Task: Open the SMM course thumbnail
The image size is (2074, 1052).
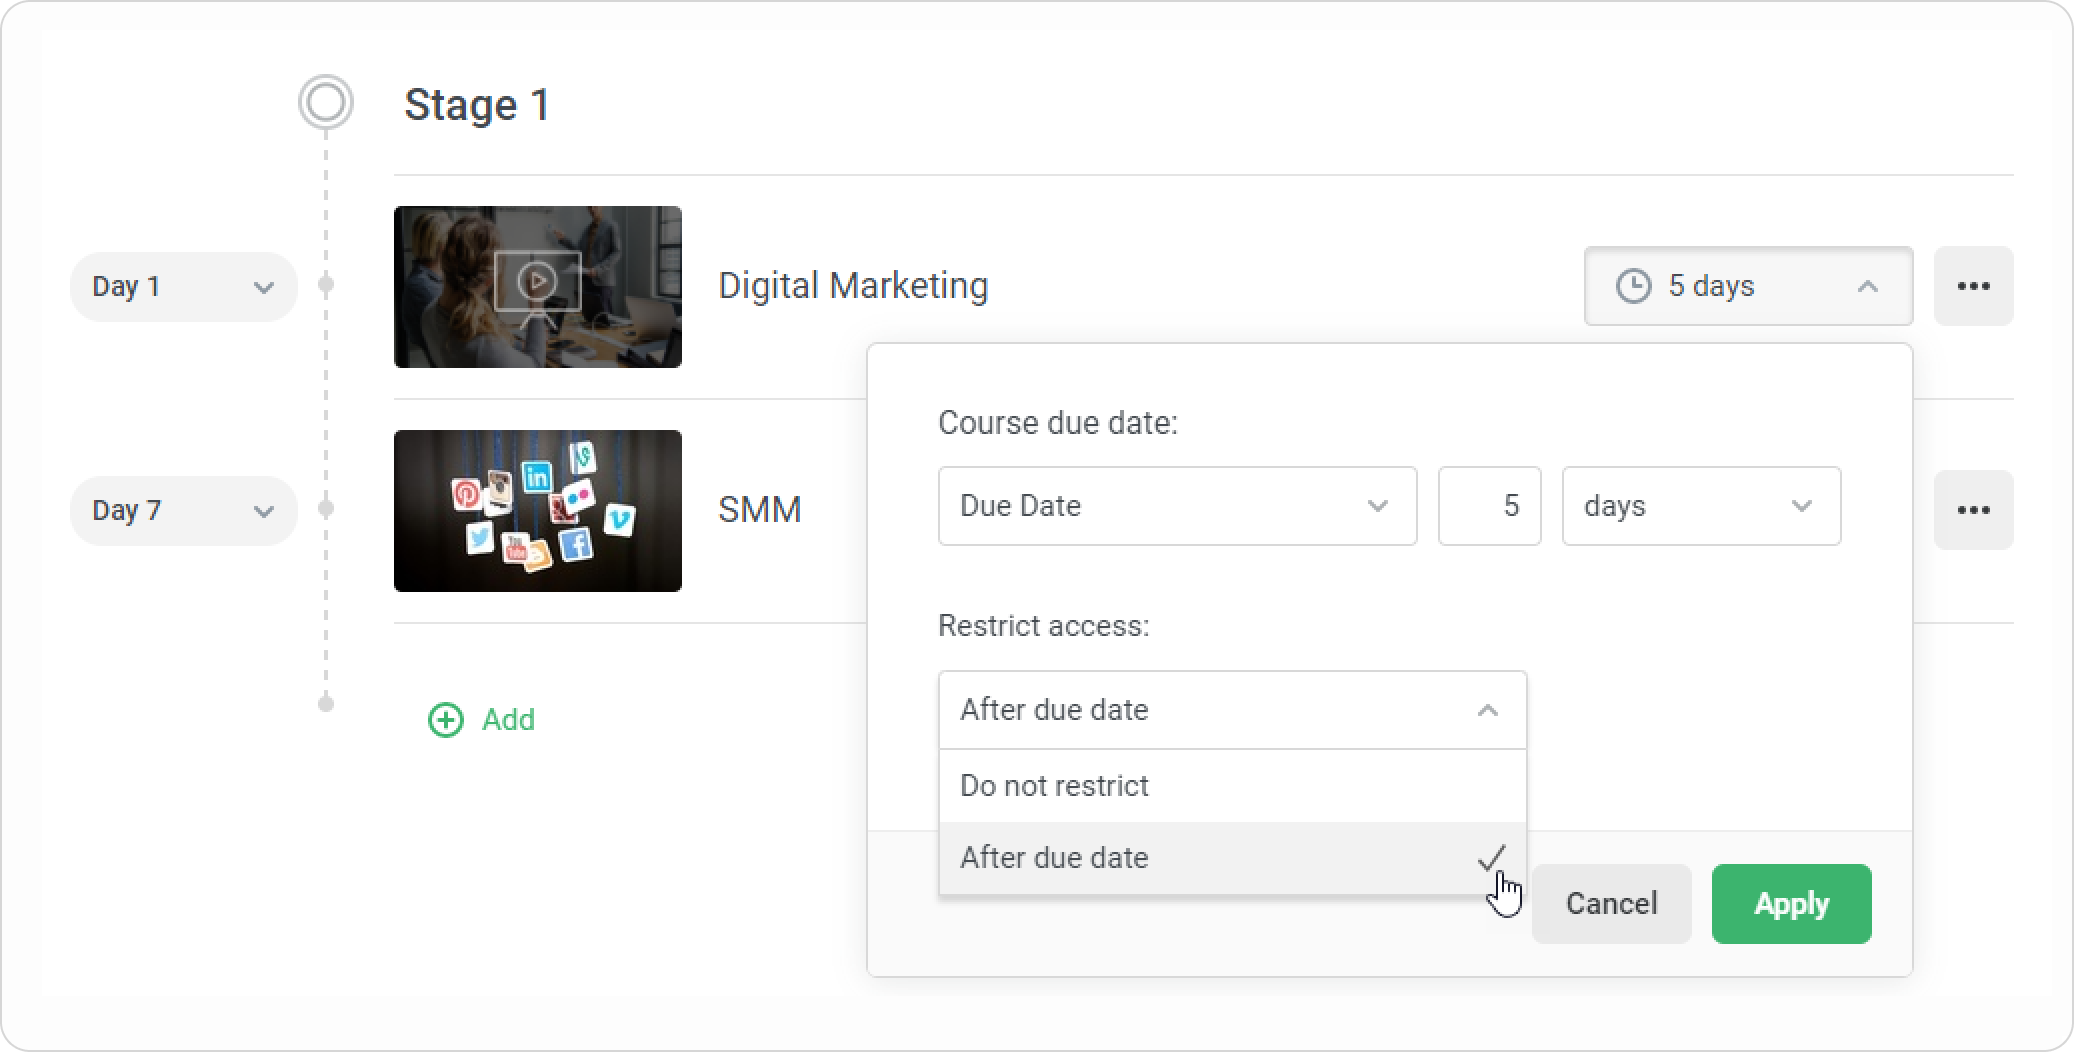Action: point(538,511)
